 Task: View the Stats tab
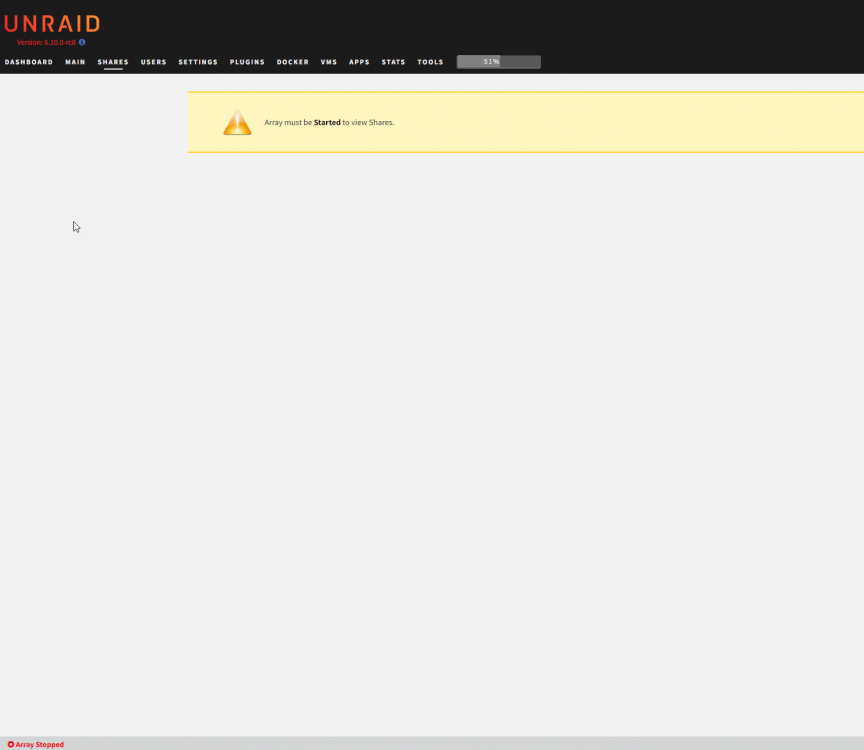click(x=393, y=62)
